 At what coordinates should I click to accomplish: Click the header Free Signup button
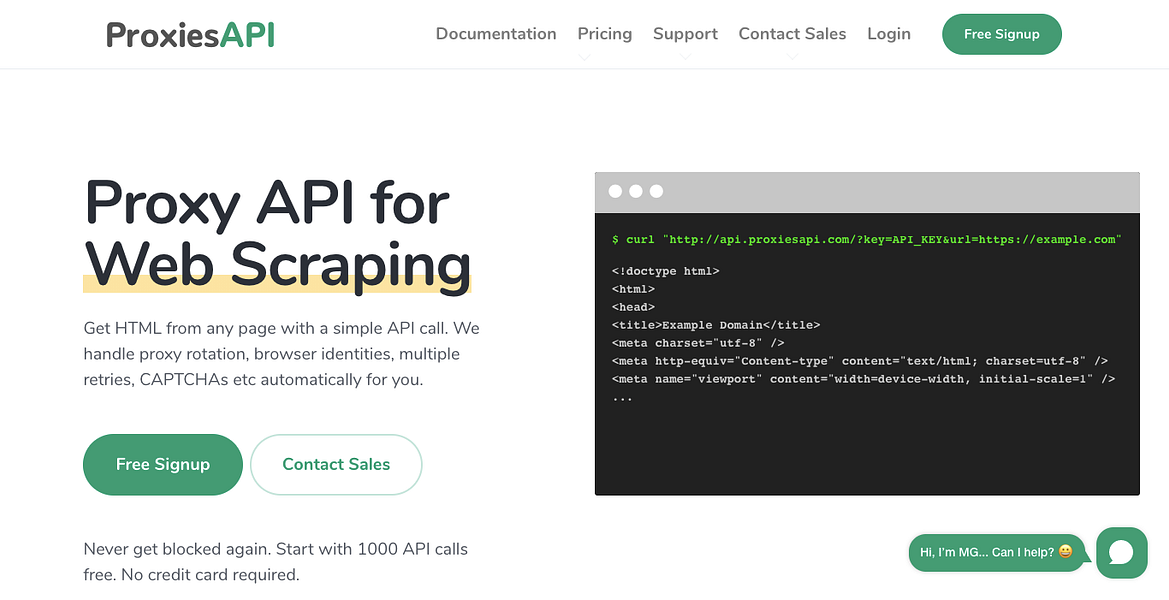tap(1001, 34)
